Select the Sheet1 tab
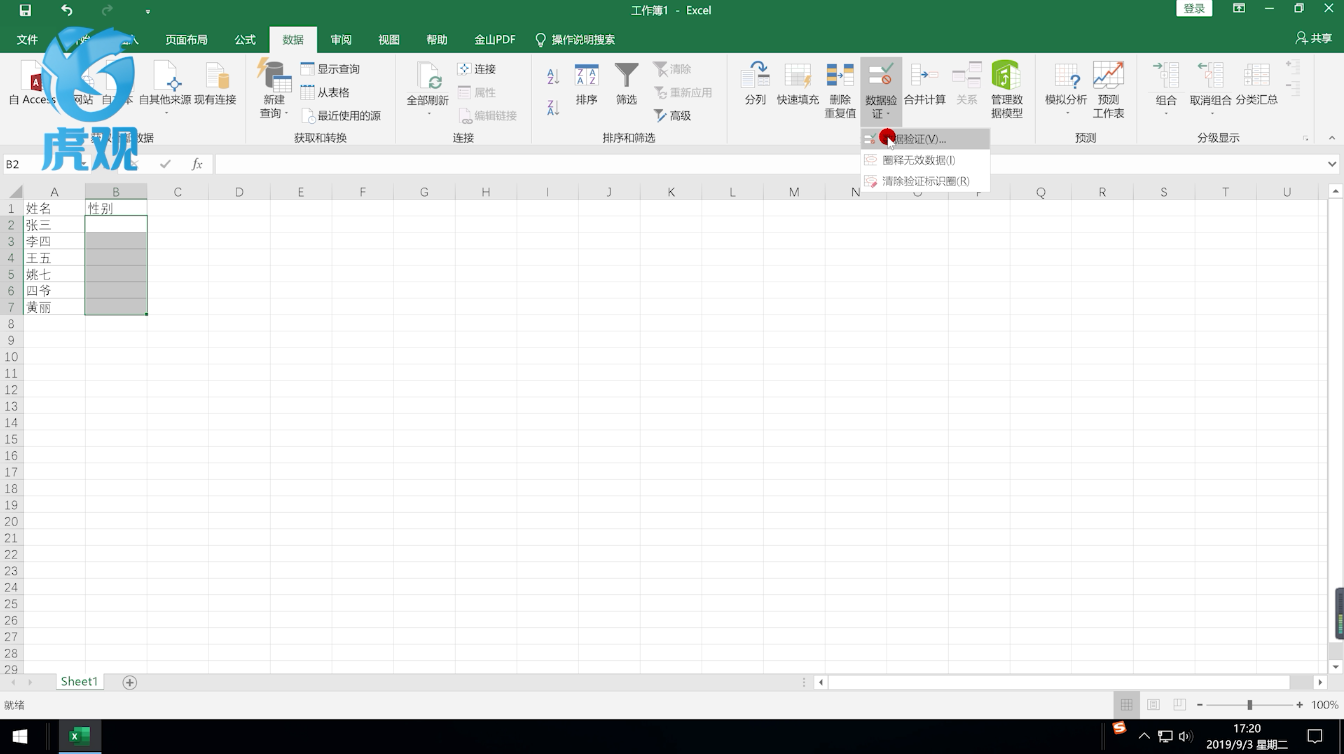This screenshot has height=754, width=1344. (79, 682)
